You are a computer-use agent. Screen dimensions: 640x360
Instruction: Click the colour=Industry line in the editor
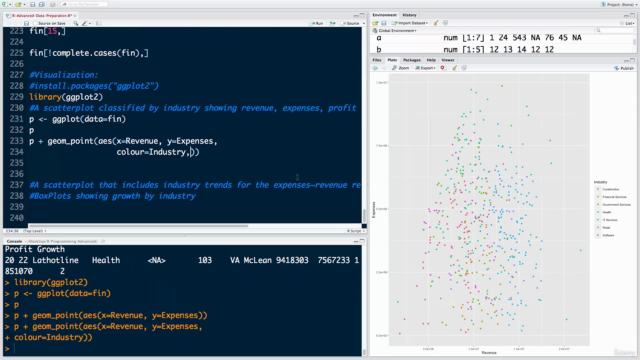158,152
